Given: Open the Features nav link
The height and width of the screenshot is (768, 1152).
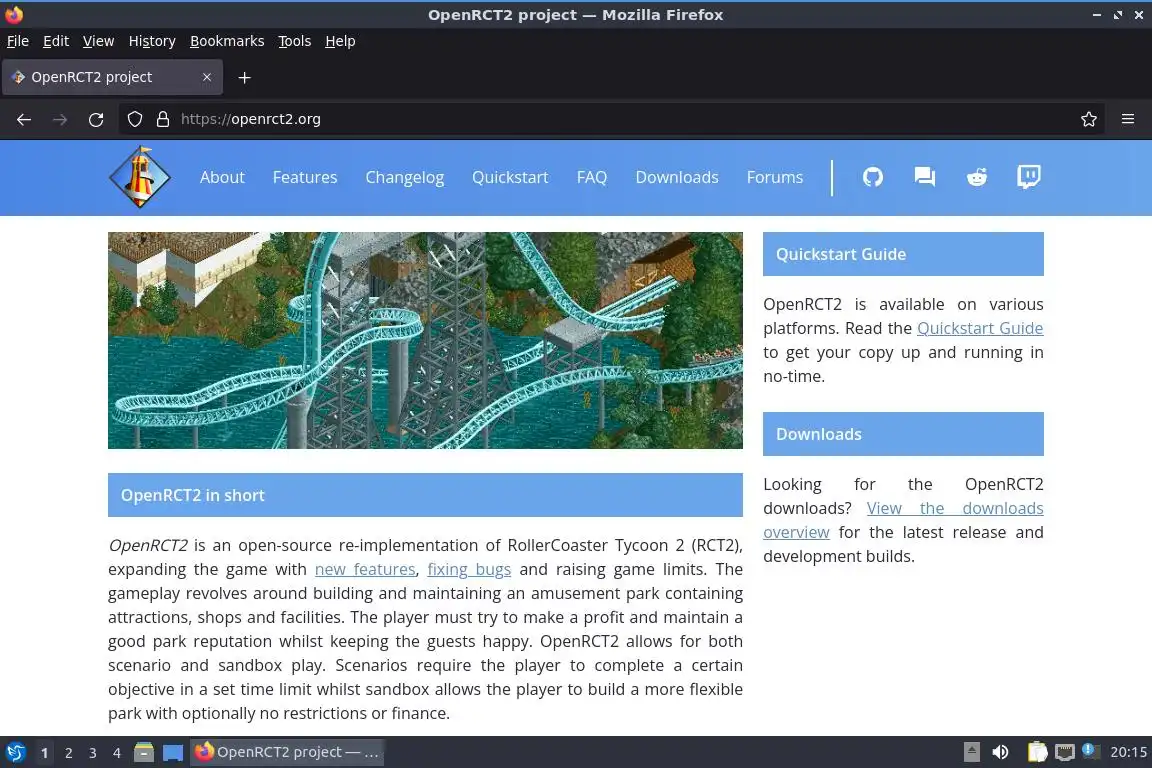Looking at the screenshot, I should pos(305,177).
